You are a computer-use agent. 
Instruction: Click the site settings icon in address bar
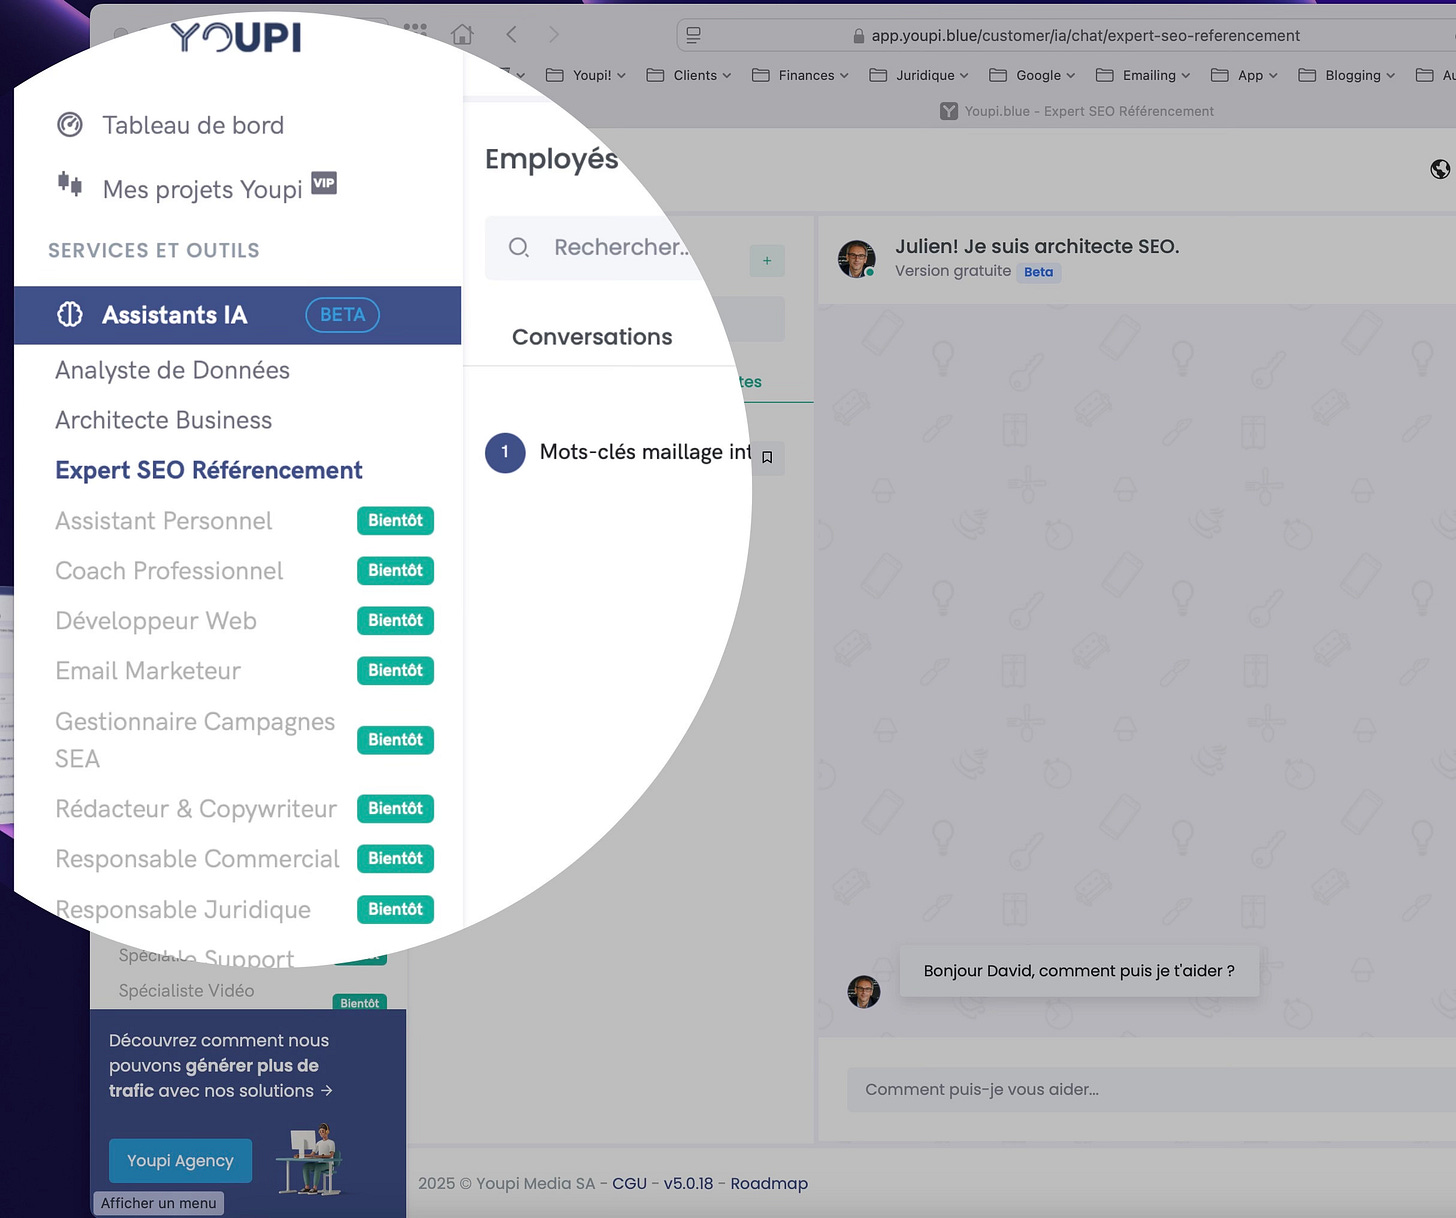click(x=693, y=35)
